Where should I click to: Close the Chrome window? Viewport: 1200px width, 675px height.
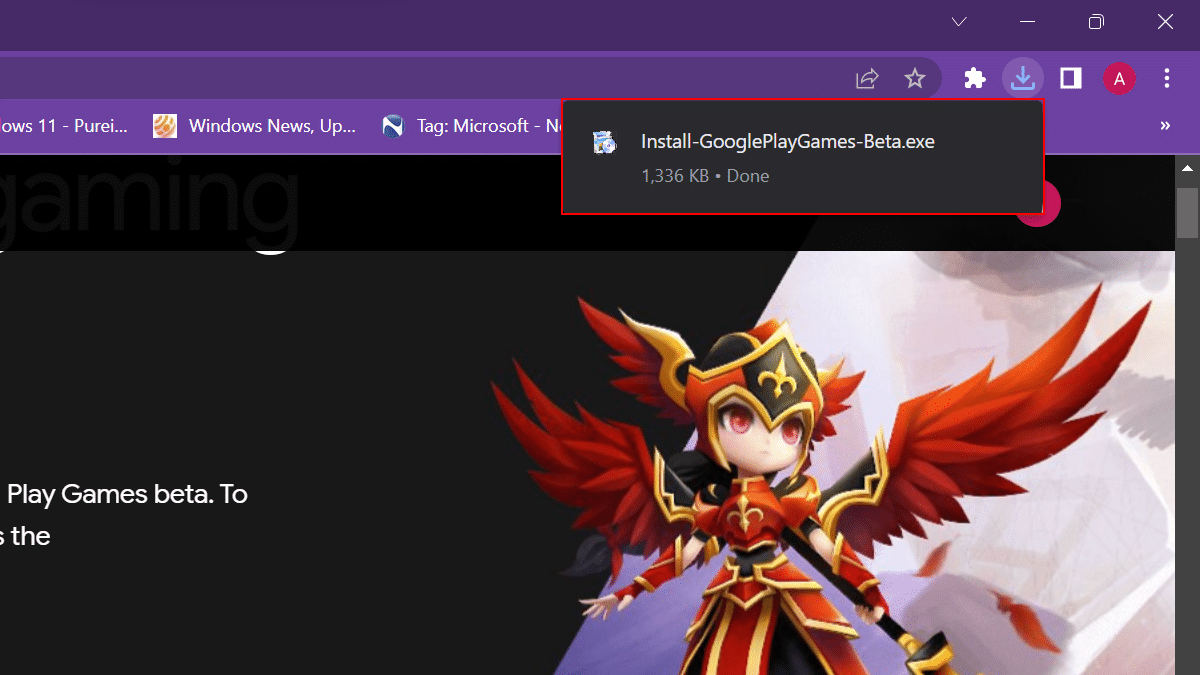pyautogui.click(x=1165, y=21)
